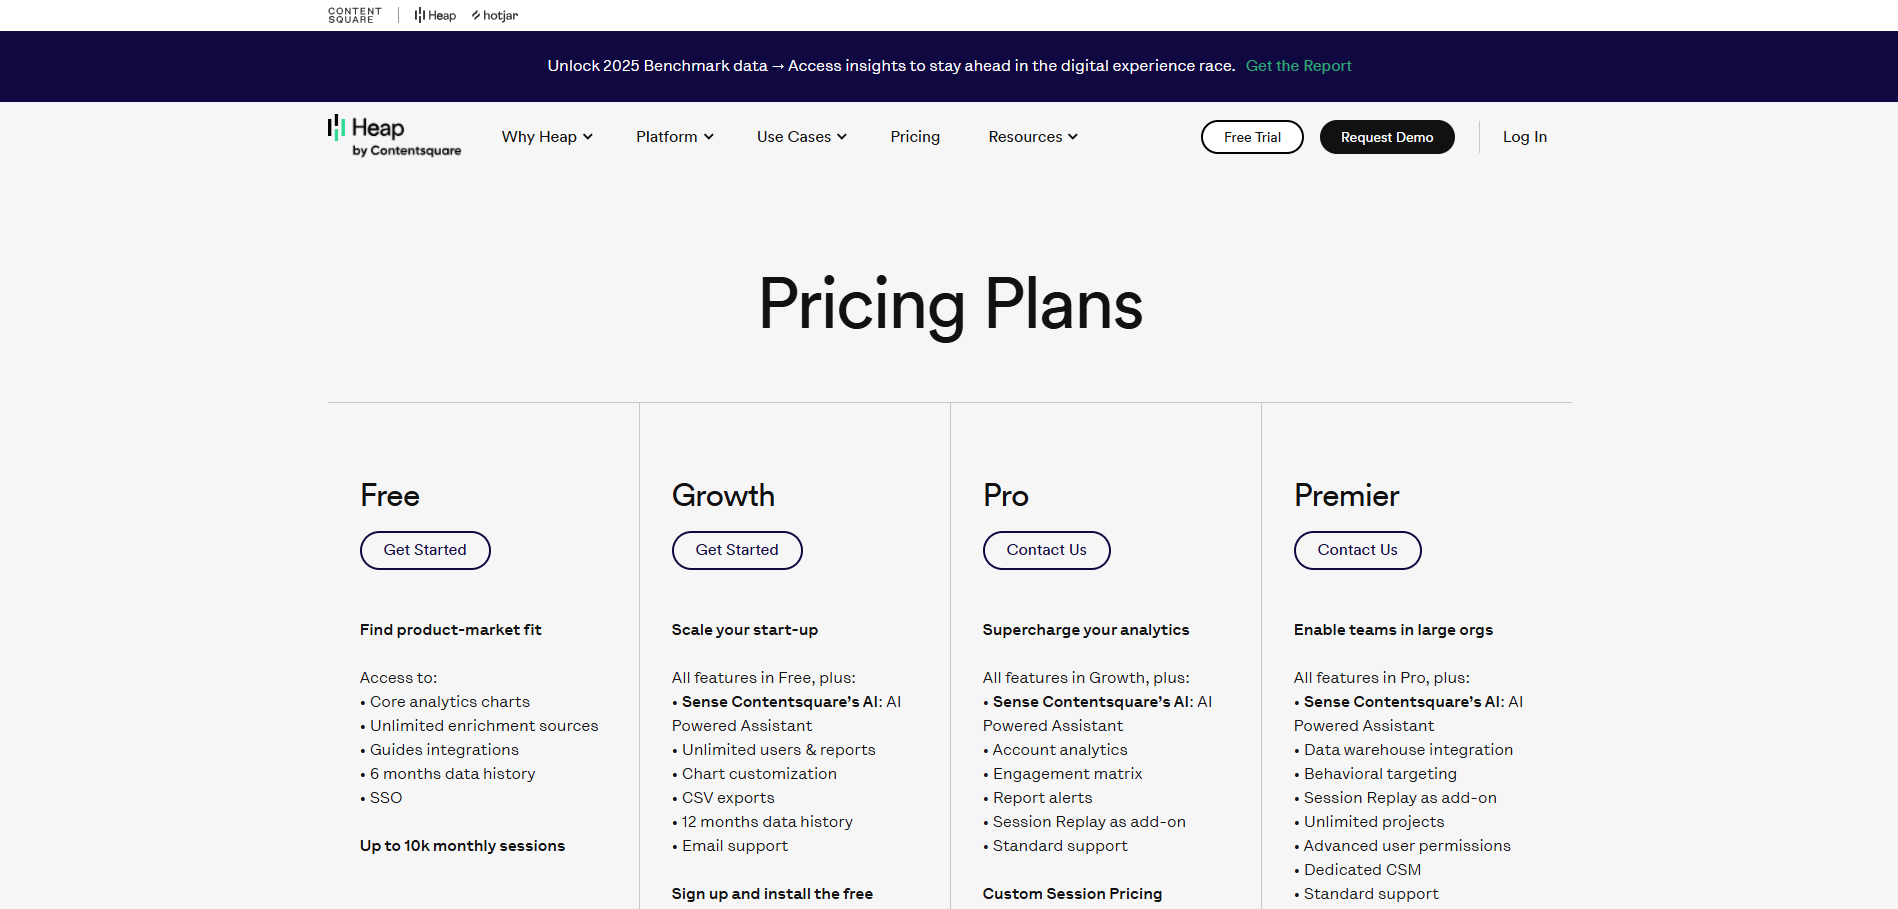Select the Pricing menu item
The width and height of the screenshot is (1898, 909).
coord(914,136)
